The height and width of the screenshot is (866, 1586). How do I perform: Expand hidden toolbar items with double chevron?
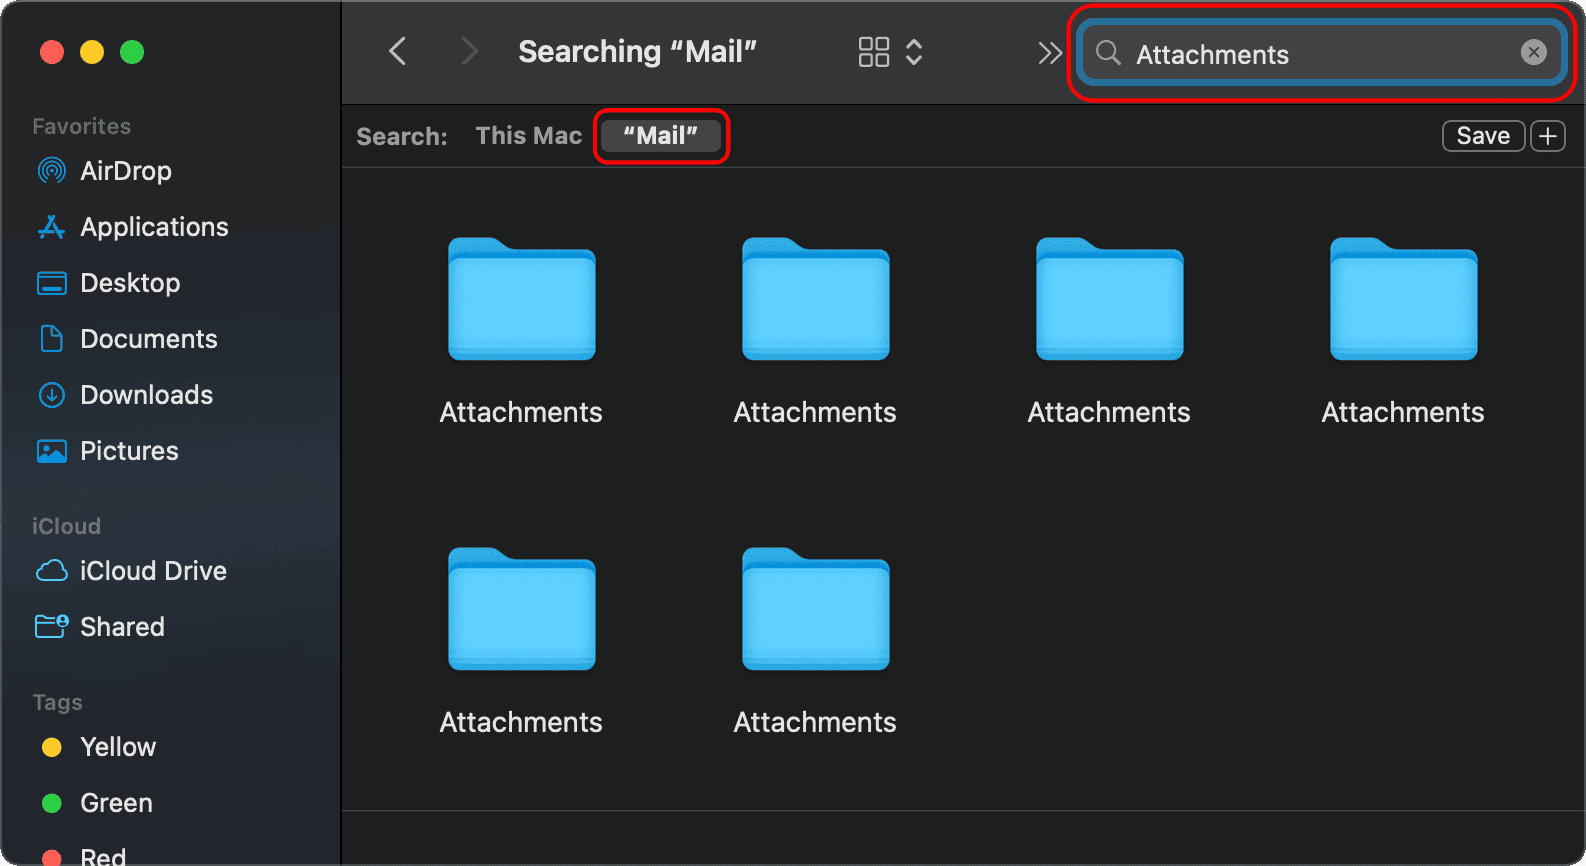pos(1049,53)
